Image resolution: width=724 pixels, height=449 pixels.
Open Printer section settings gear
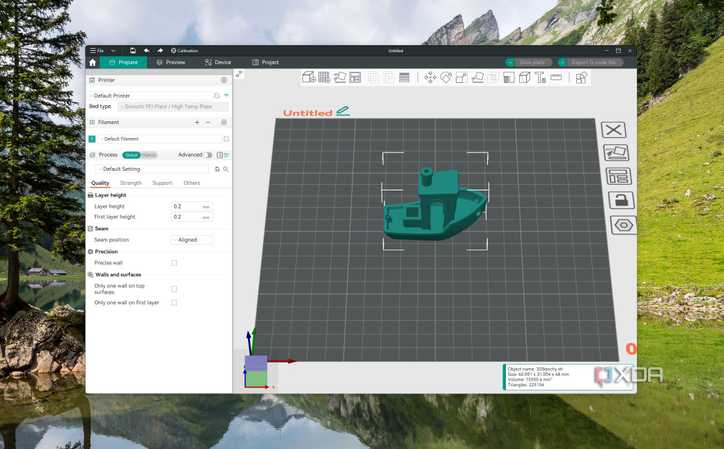(224, 80)
